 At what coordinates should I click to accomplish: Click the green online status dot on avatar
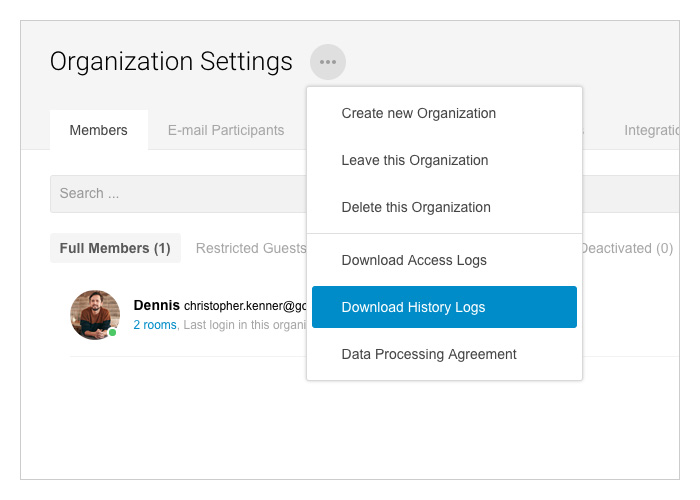[x=113, y=332]
